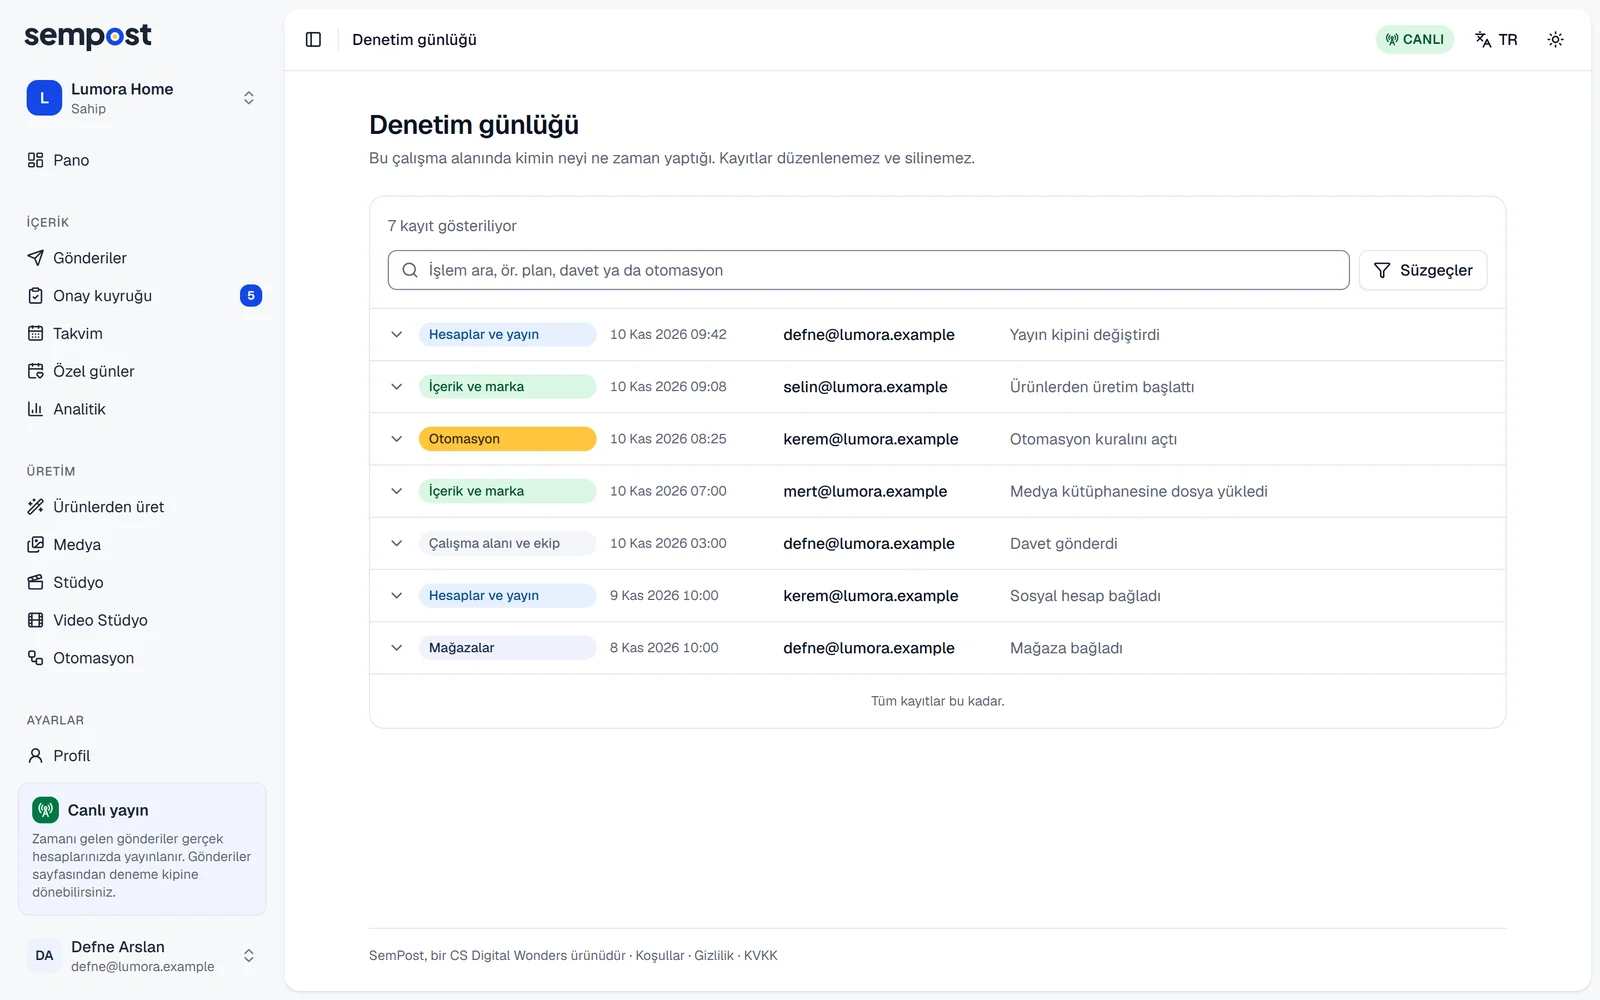The image size is (1600, 1000).
Task: Click the green Canlı yayın broadcast icon
Action: coord(46,810)
